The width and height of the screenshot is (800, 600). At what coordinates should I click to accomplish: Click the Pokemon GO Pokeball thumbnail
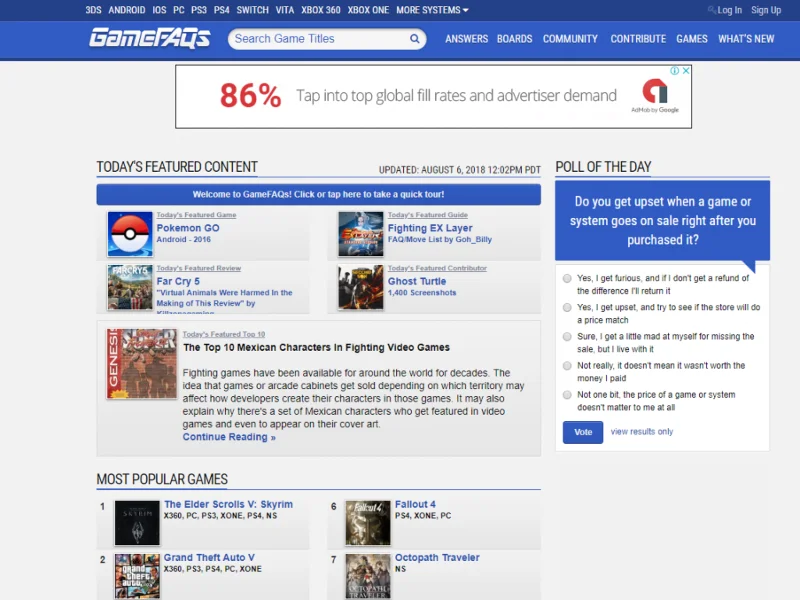130,234
